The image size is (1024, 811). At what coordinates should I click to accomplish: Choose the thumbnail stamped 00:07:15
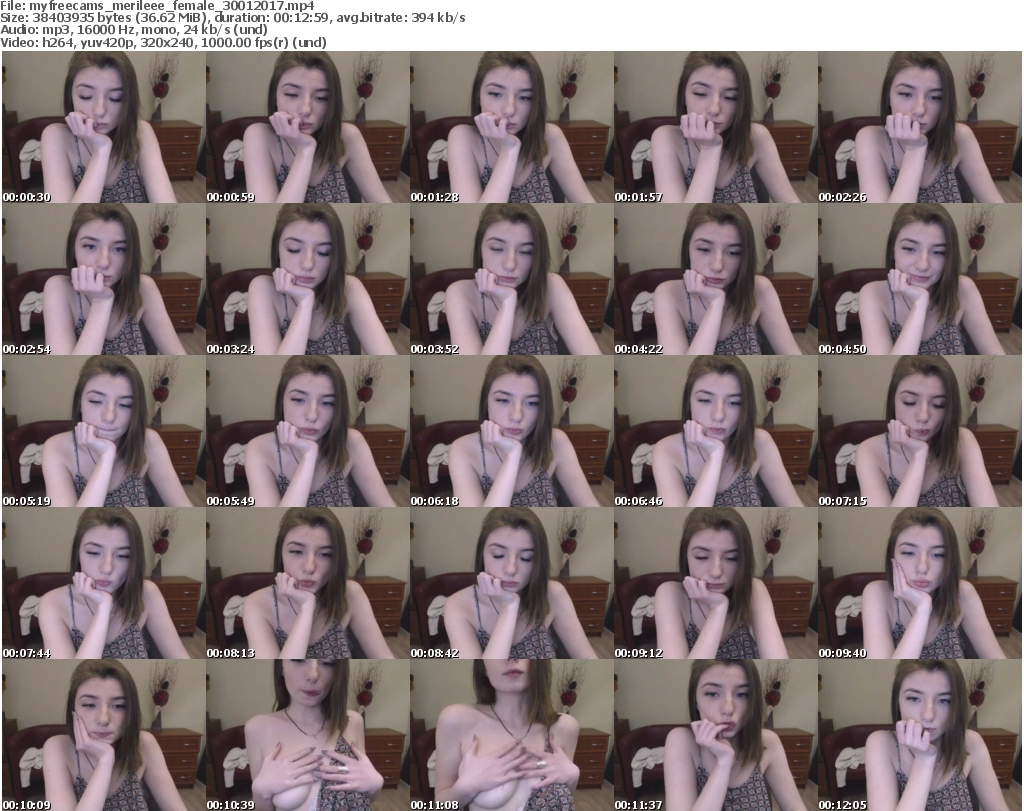920,432
